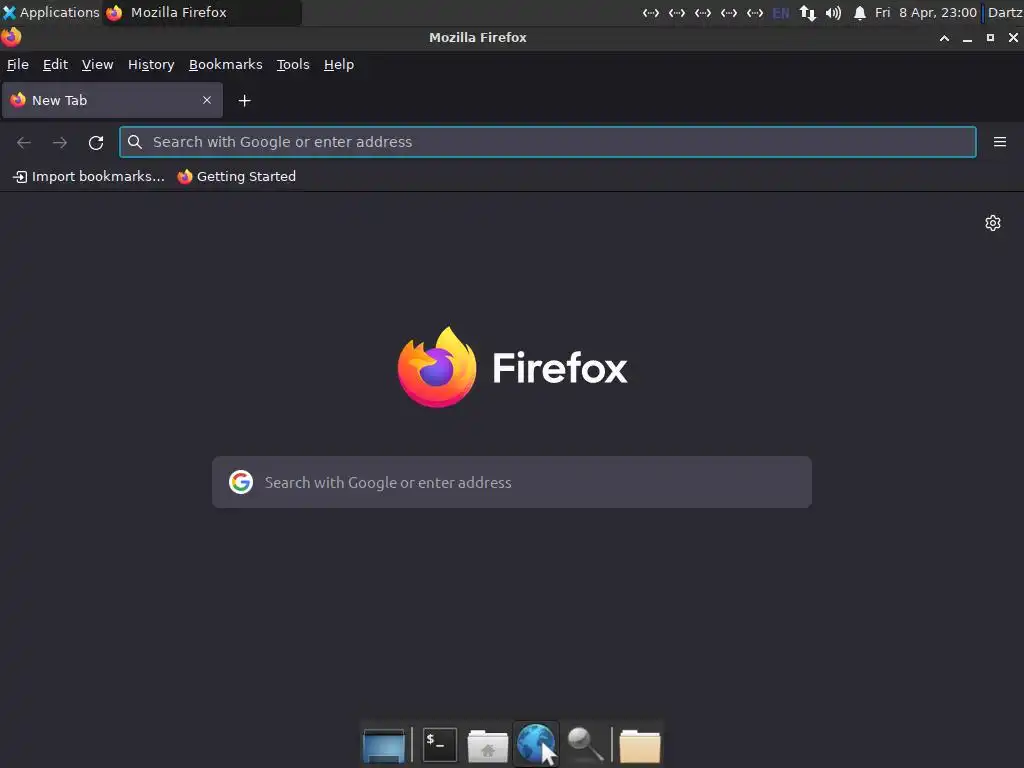Open the volume control in system tray

click(x=833, y=12)
